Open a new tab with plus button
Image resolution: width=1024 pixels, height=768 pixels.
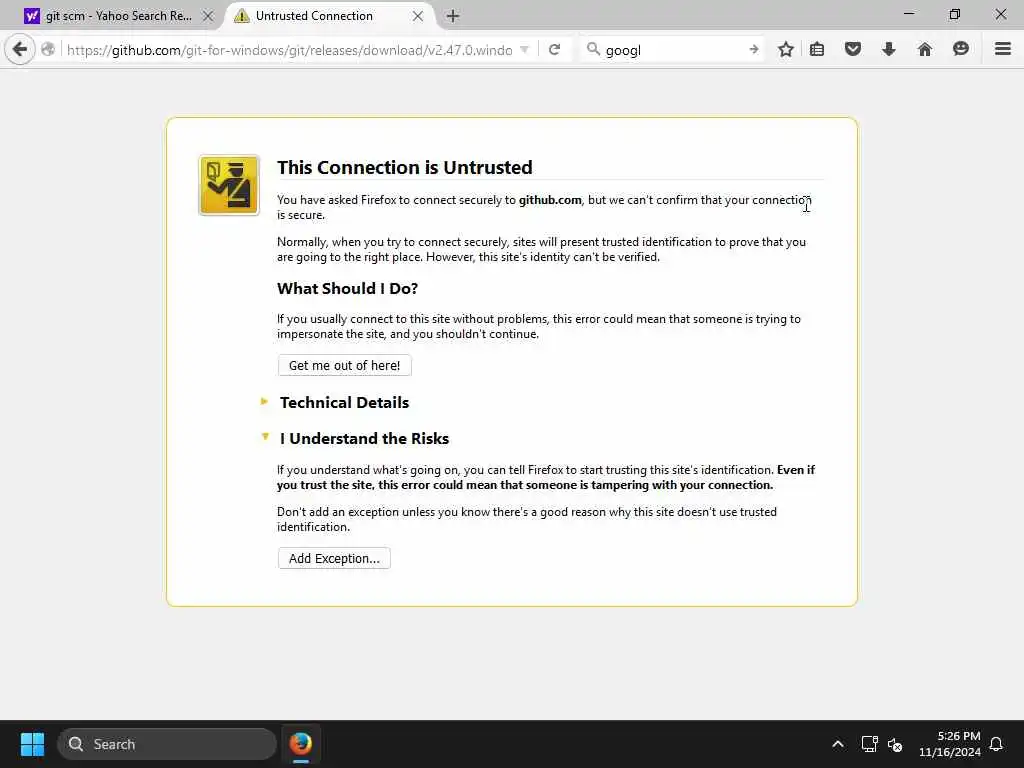pos(453,16)
